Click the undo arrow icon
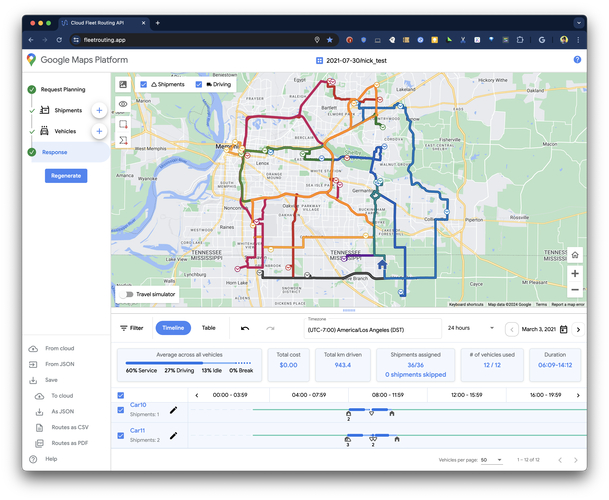This screenshot has height=500, width=609. 245,328
